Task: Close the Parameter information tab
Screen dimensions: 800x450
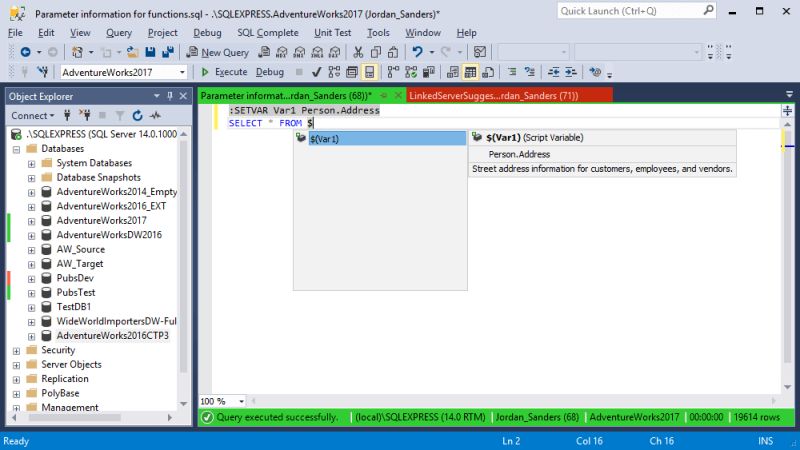Action: coord(397,95)
